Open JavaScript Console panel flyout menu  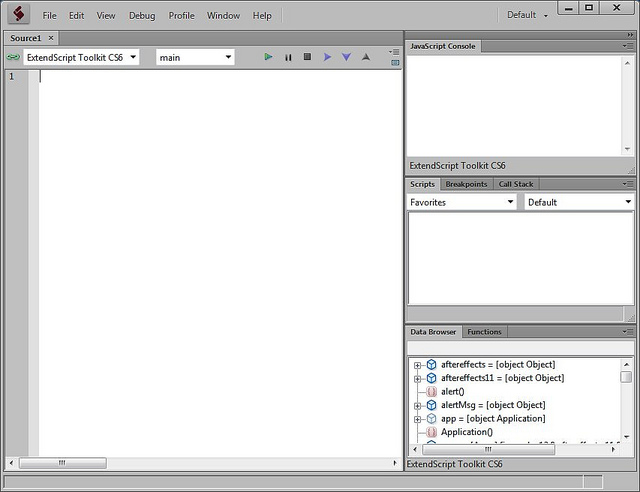tap(628, 46)
